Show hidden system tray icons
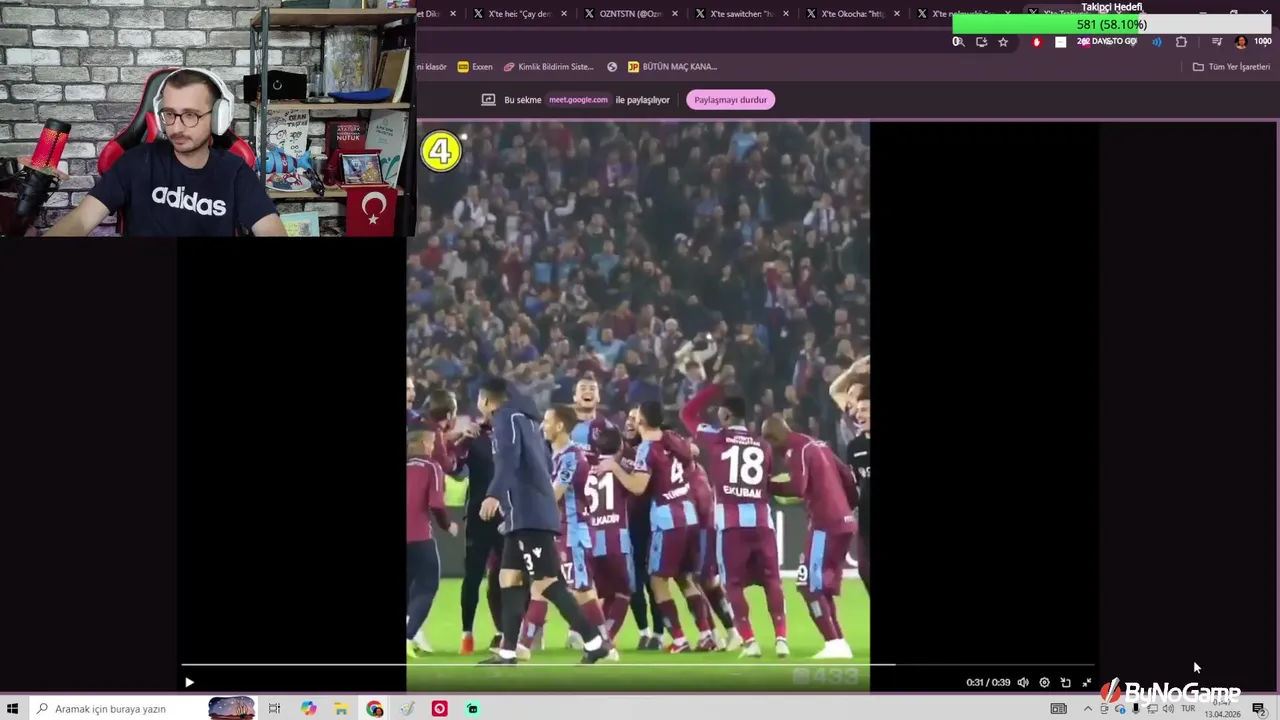 click(x=1088, y=709)
